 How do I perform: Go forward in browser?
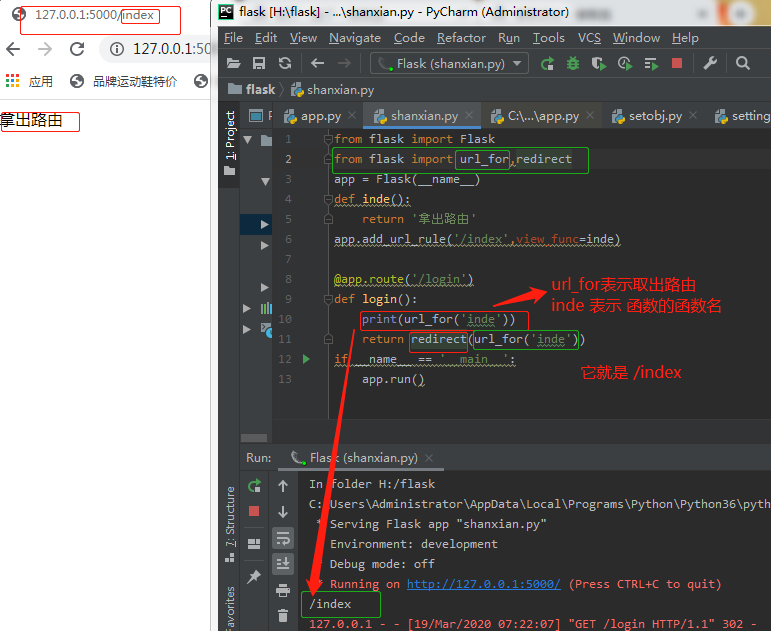point(45,49)
